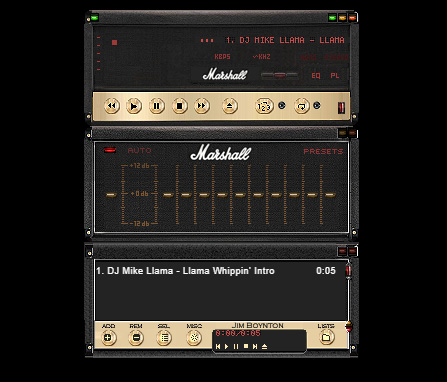Click the first equalizer band slider knob
The height and width of the screenshot is (382, 447).
pos(168,195)
